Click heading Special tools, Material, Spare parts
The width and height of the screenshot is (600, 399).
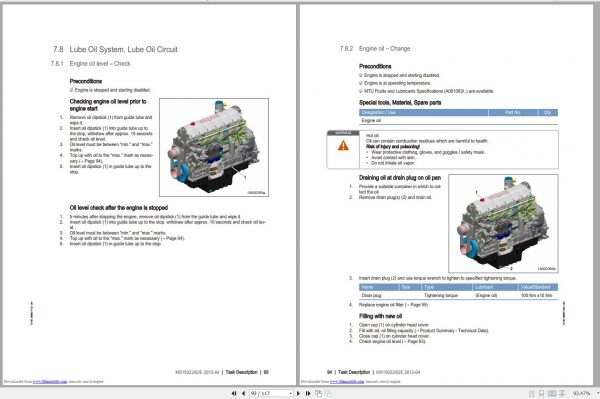[400, 103]
